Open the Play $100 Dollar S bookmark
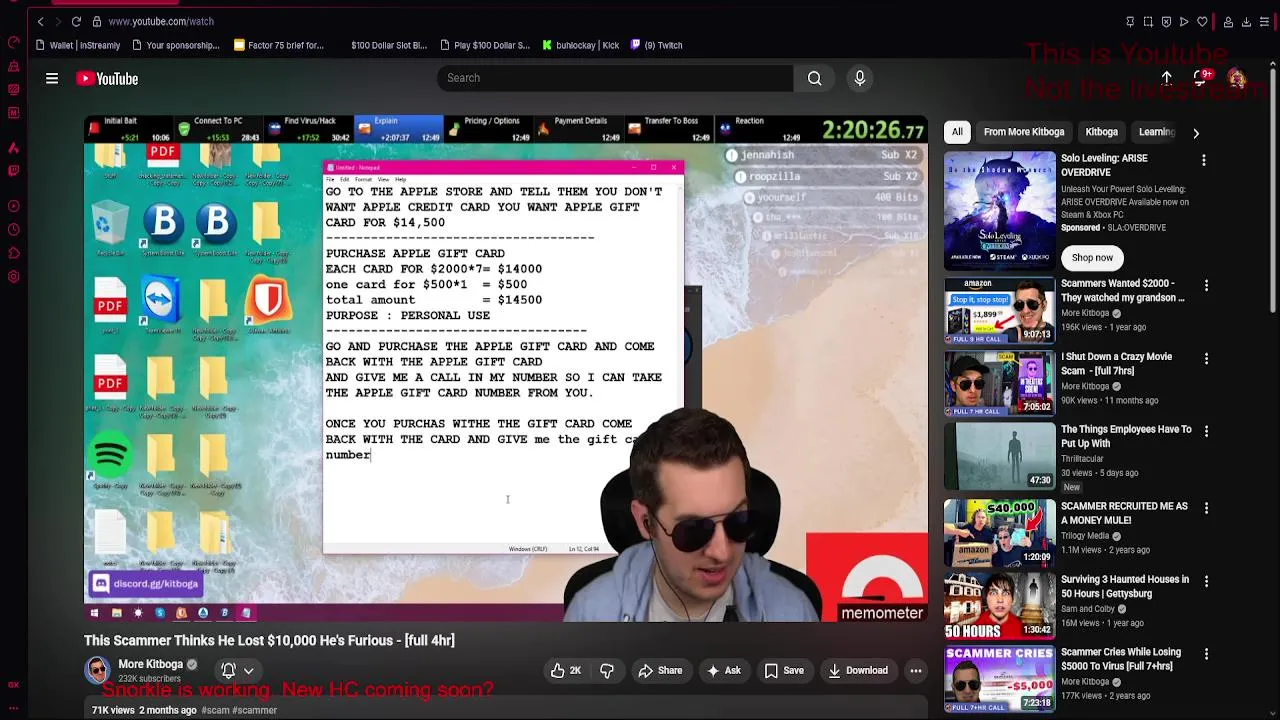 (x=484, y=45)
